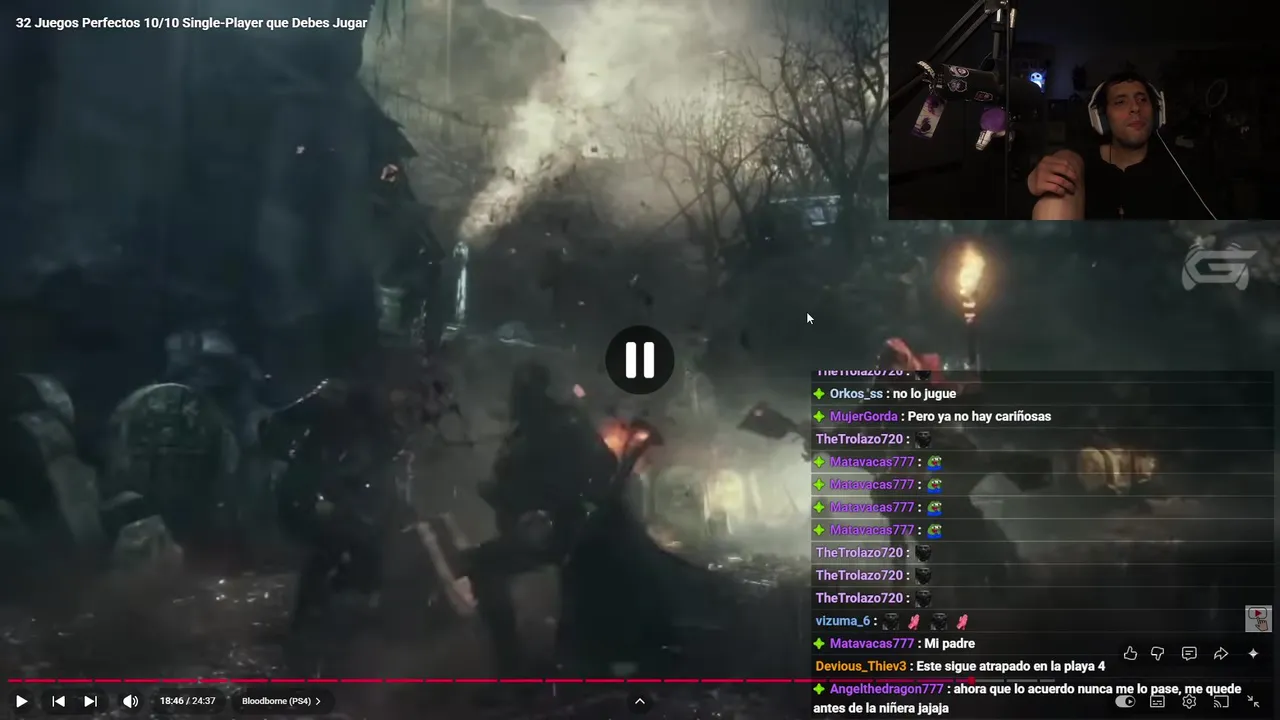Screen dimensions: 1280x720
Task: Exit full screen mode
Action: click(1253, 701)
